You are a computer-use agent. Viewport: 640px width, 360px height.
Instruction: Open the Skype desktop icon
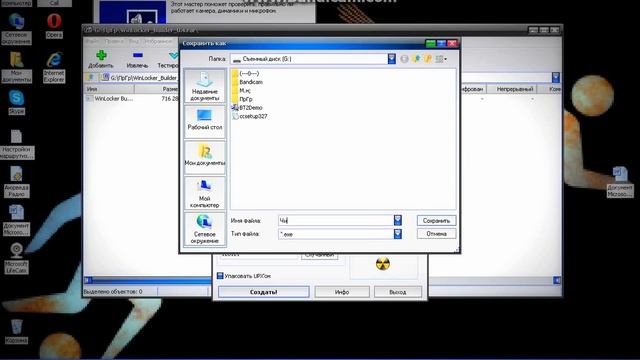pyautogui.click(x=16, y=102)
